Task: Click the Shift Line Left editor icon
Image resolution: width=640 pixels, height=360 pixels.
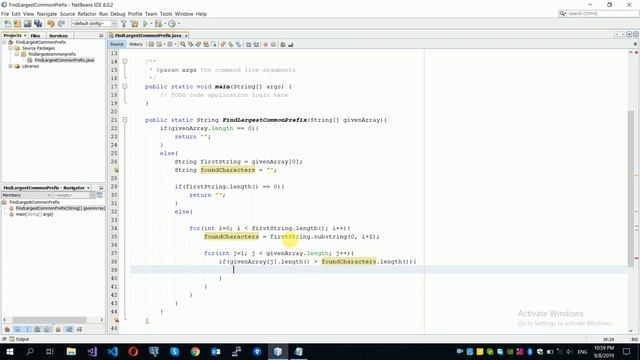Action: click(x=248, y=44)
